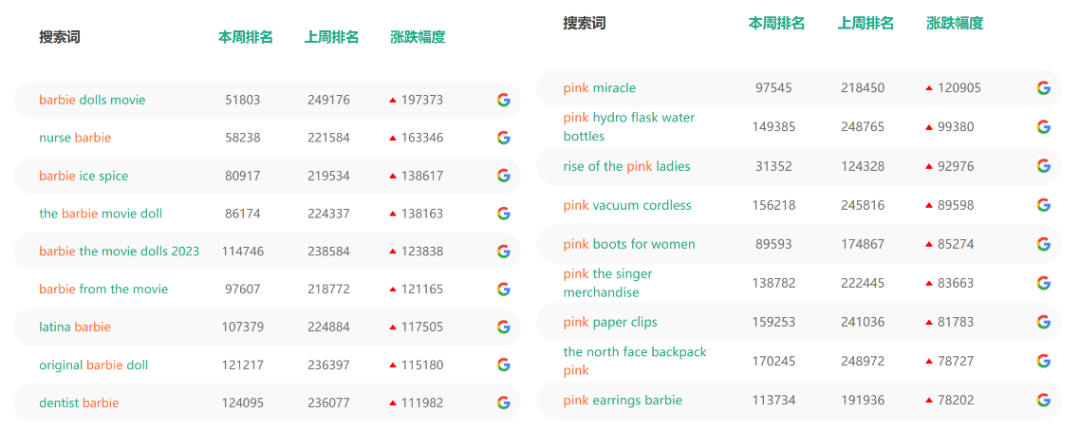
Task: Click pink hydro flask water bottles keyword
Action: (628, 127)
